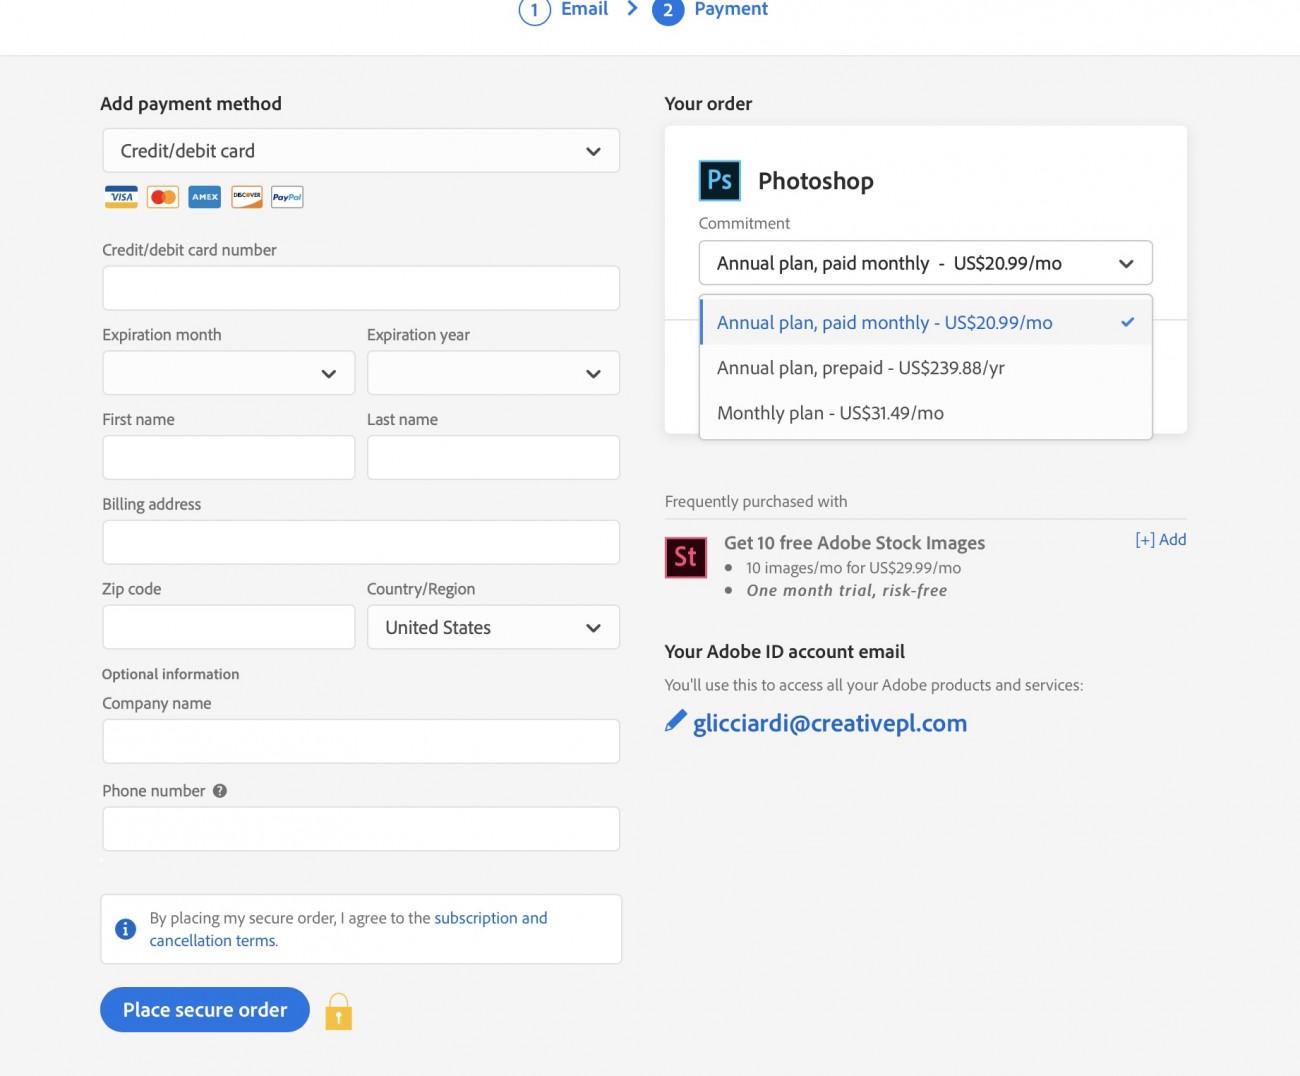Click the Mastercard icon

(x=163, y=197)
